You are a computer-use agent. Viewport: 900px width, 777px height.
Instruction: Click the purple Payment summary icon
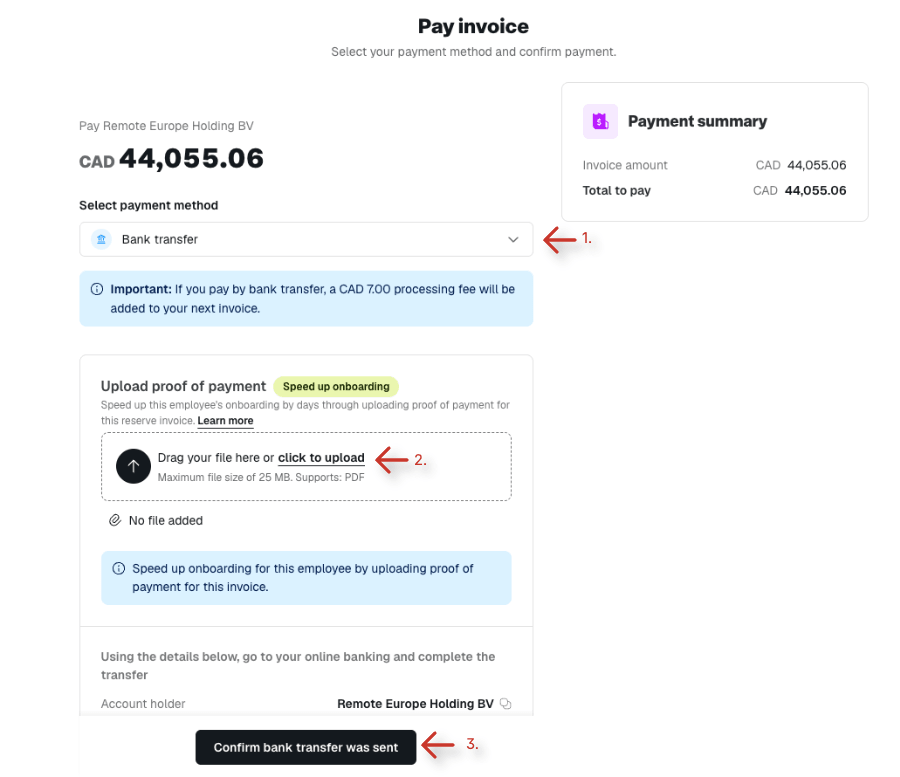pos(600,121)
